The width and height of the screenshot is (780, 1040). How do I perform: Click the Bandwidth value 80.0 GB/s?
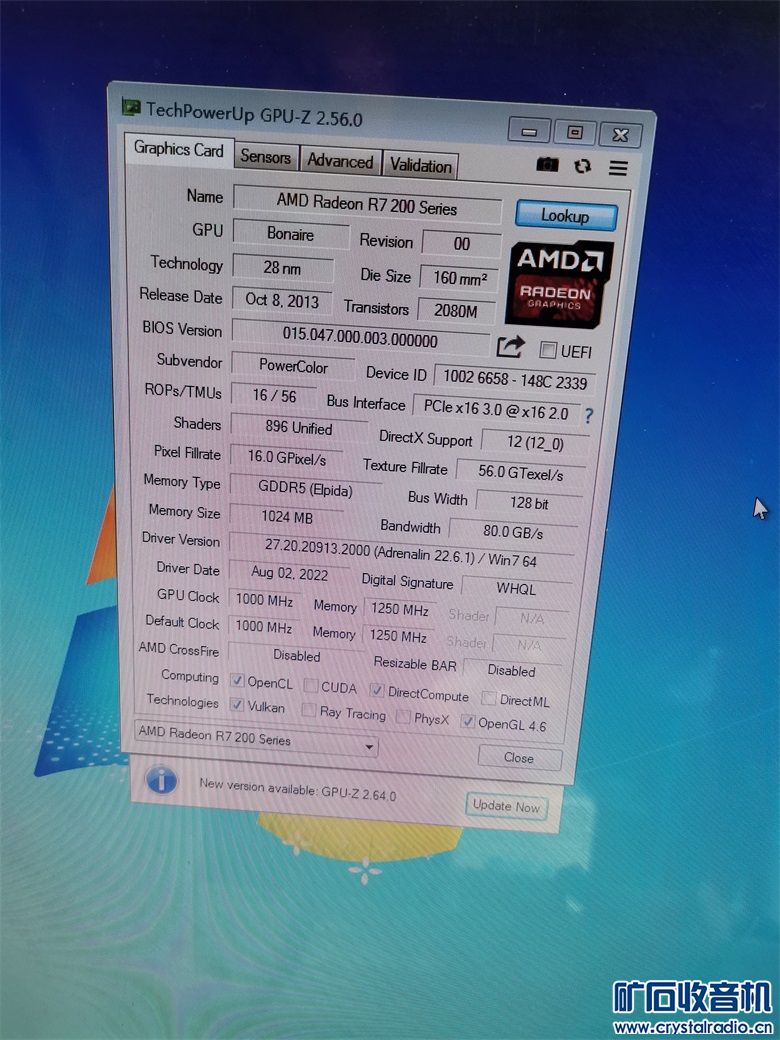point(513,533)
